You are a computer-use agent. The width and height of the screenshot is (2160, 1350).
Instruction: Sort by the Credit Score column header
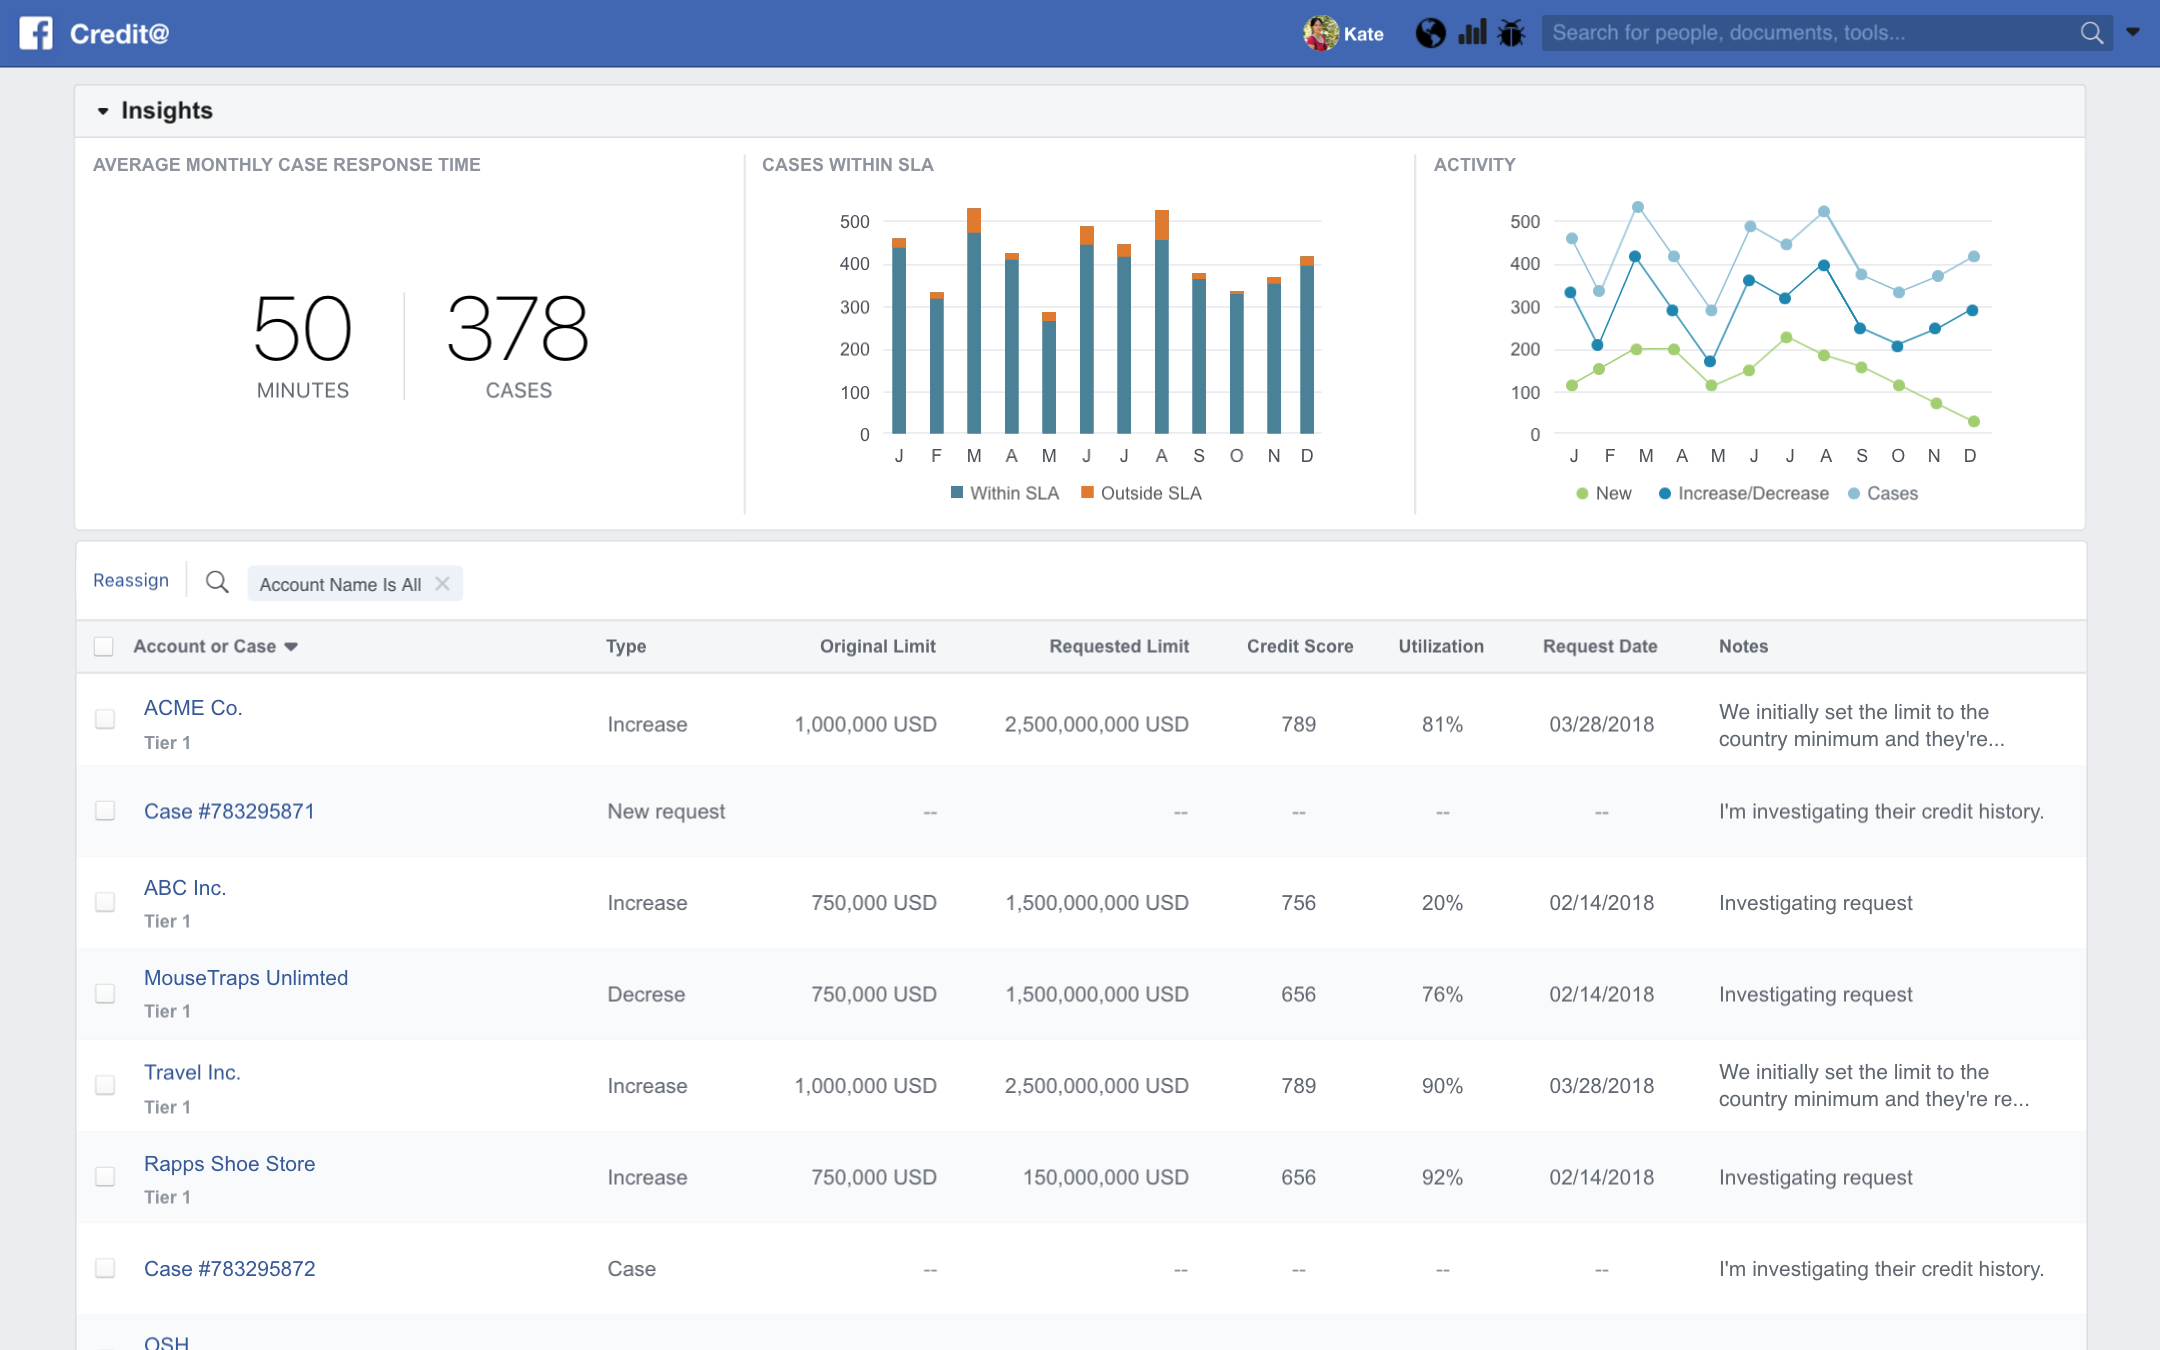pos(1299,646)
